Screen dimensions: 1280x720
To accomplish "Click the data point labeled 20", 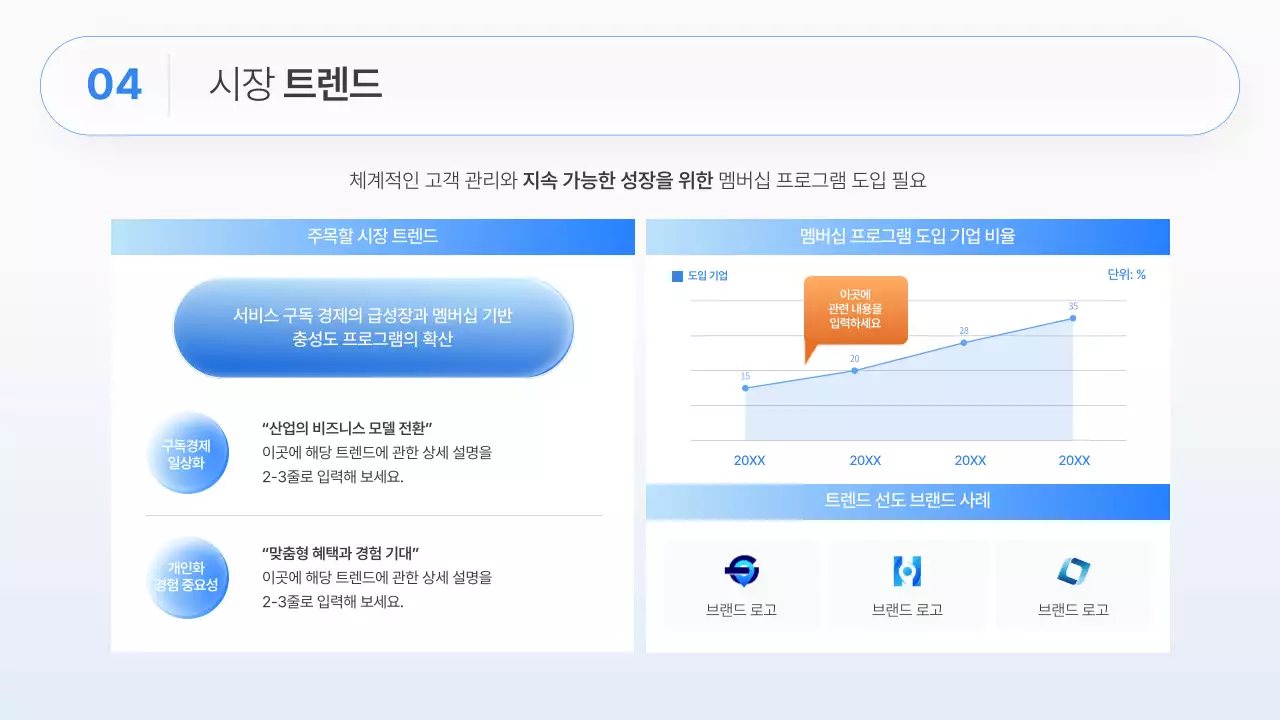I will [x=855, y=371].
